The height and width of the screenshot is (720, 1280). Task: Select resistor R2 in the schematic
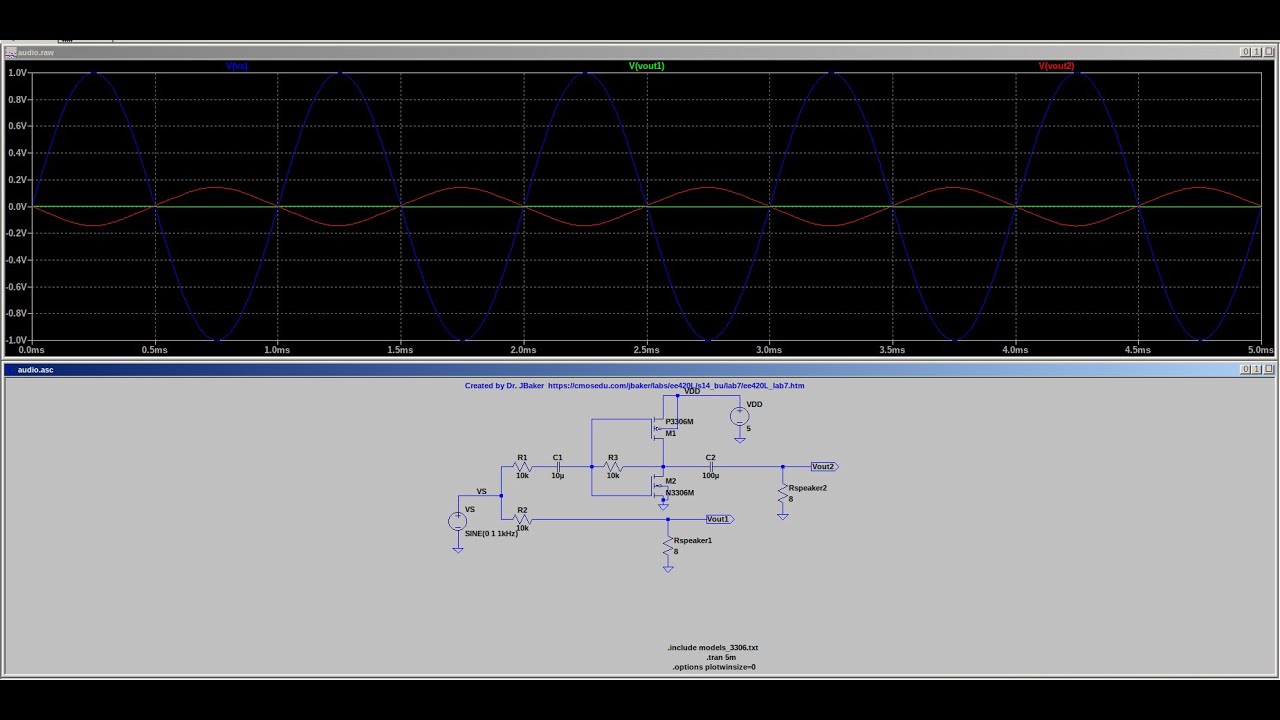pyautogui.click(x=521, y=519)
